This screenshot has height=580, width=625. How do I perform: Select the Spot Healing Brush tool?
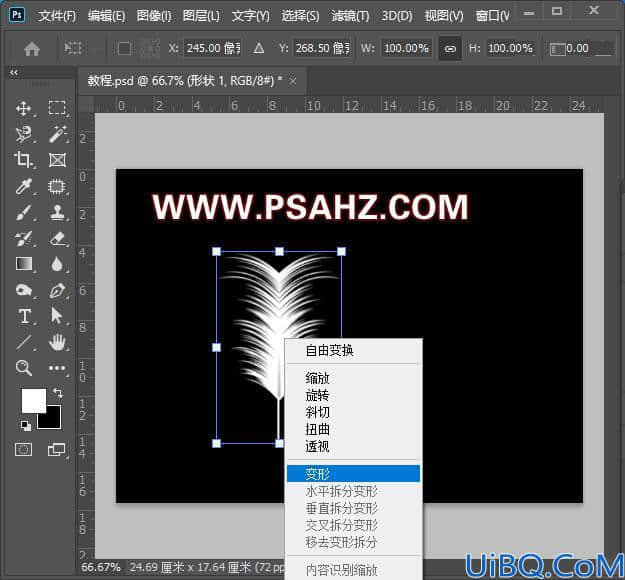pos(57,186)
